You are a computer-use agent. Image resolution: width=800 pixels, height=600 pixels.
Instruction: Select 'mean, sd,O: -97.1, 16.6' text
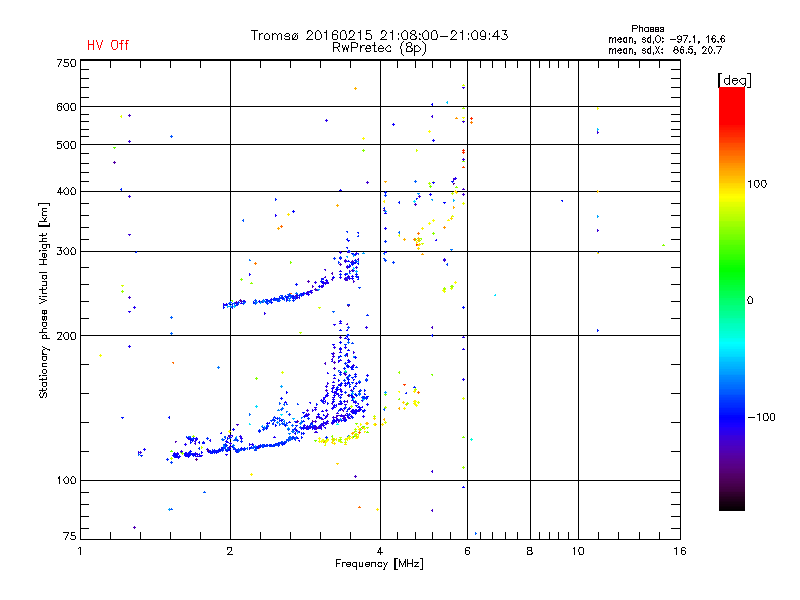point(666,39)
